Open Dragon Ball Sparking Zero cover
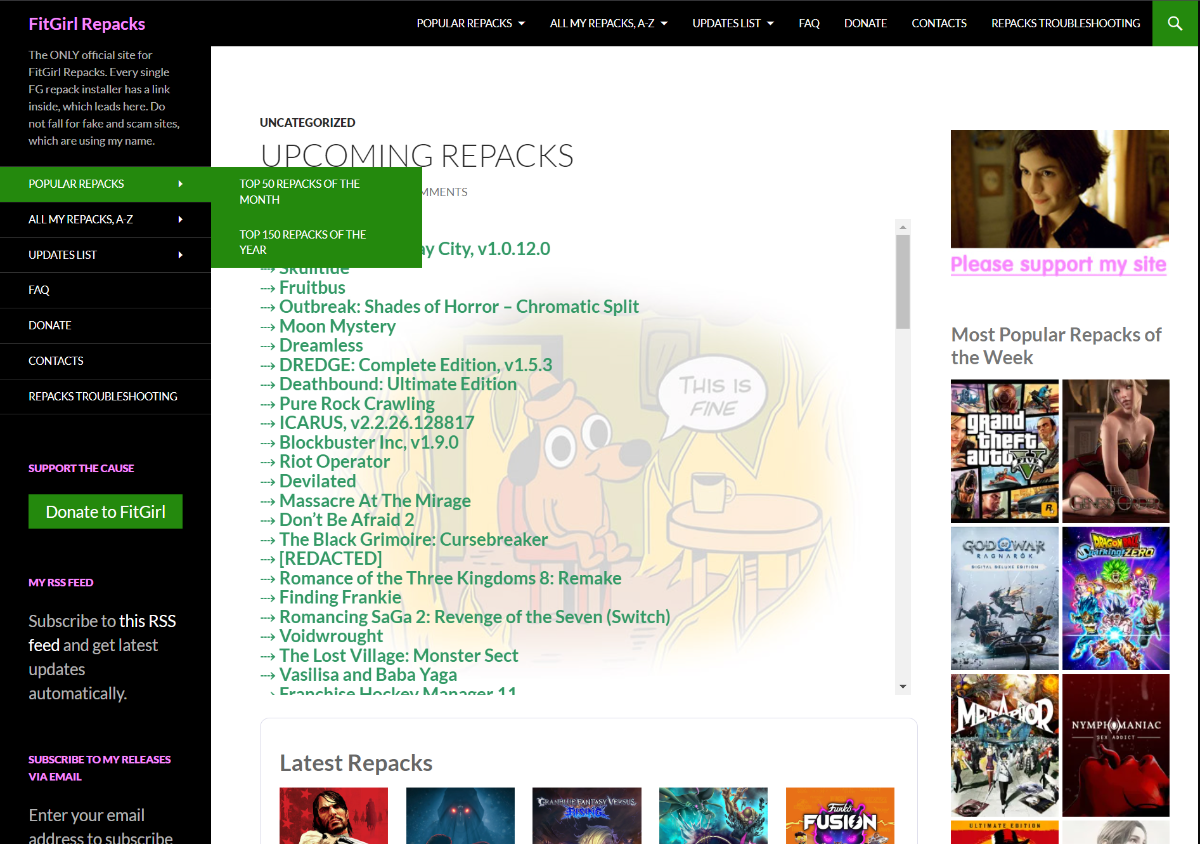This screenshot has width=1200, height=844. click(x=1115, y=598)
